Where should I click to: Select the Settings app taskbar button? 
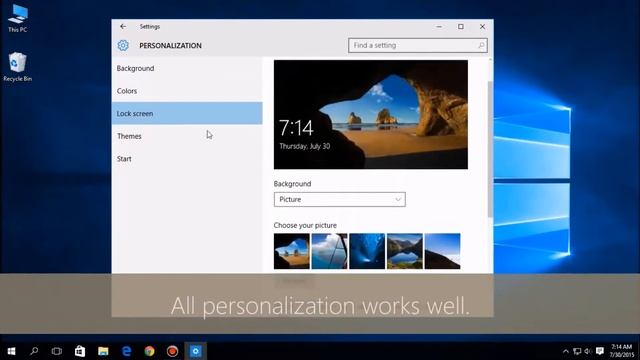[x=196, y=351]
